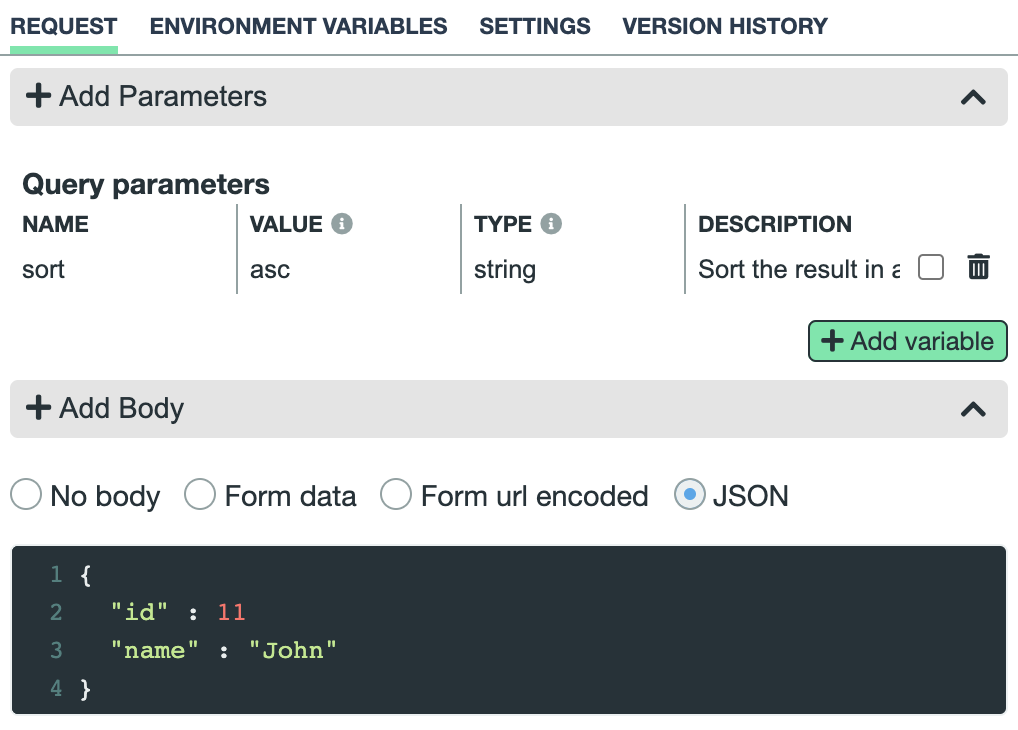Screen dimensions: 1018x730
Task: Select the No body radio button
Action: click(x=25, y=494)
